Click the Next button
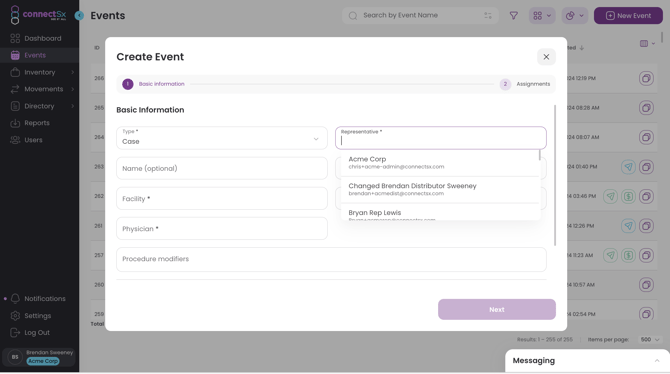 tap(497, 309)
